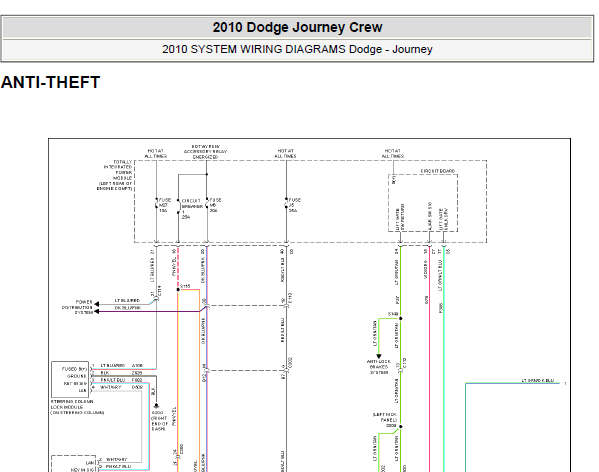Viewport: 599px width, 472px height.
Task: Click the Power Distribution LT BLU/RED arrowhead
Action: click(97, 304)
